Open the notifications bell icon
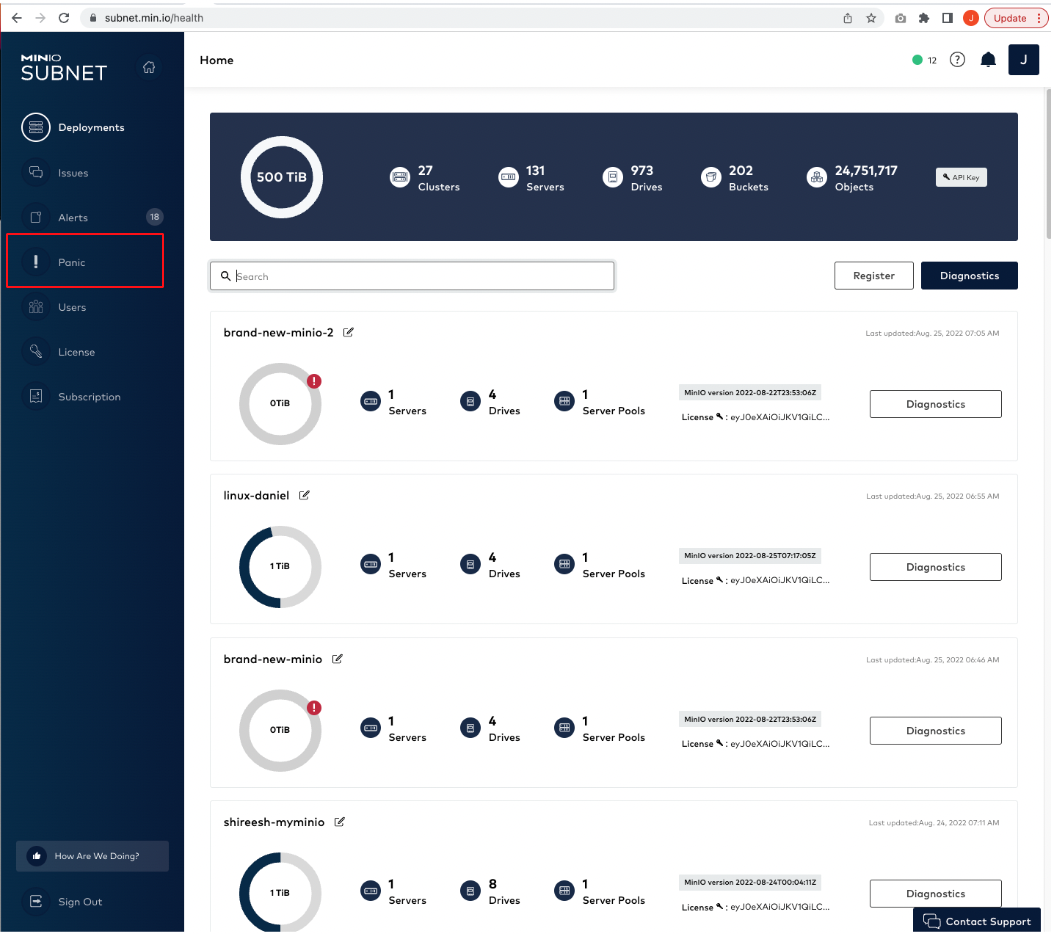1051x934 pixels. click(988, 60)
